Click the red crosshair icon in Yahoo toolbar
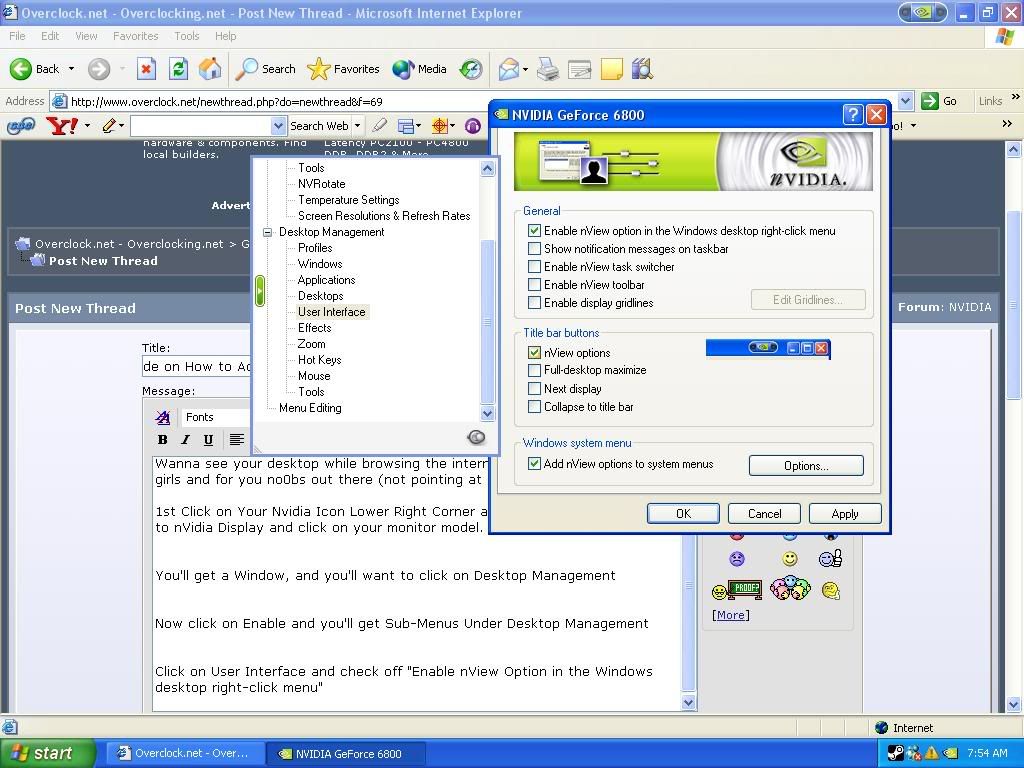This screenshot has height=768, width=1024. (440, 125)
